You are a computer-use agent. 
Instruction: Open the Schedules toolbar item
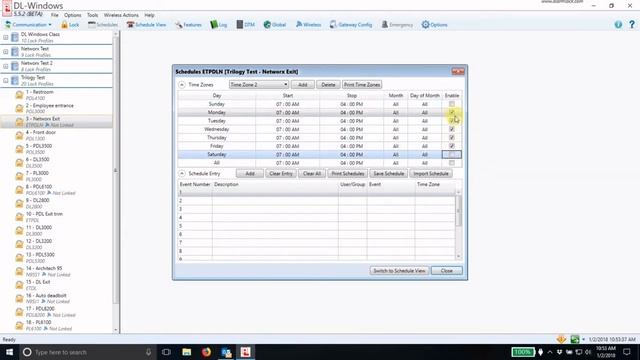(103, 24)
